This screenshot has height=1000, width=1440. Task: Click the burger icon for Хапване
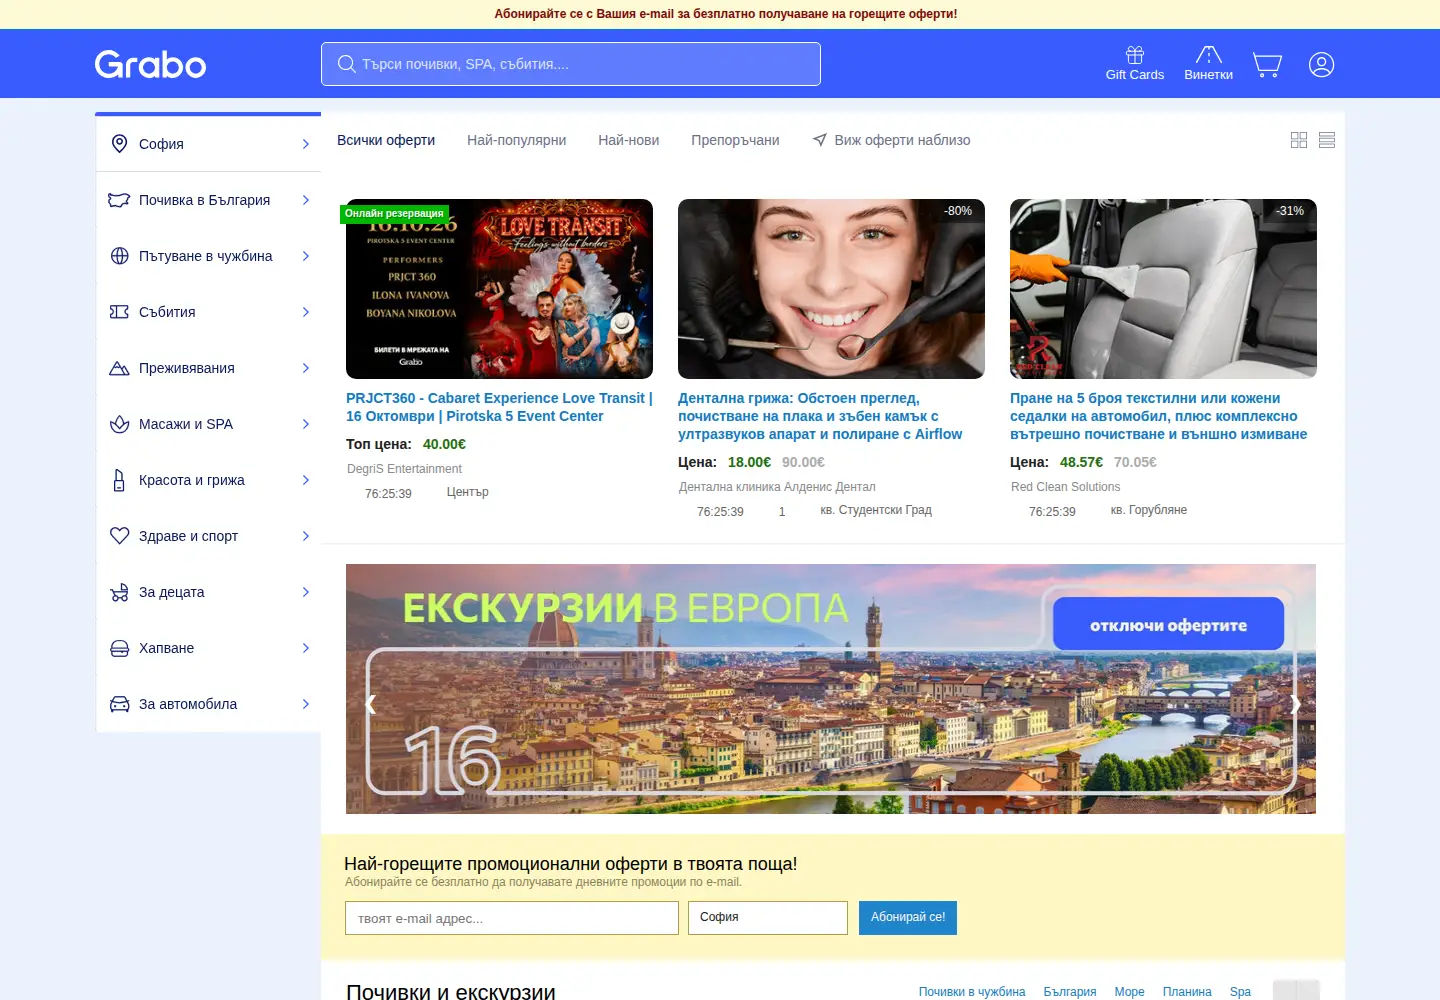[x=119, y=648]
